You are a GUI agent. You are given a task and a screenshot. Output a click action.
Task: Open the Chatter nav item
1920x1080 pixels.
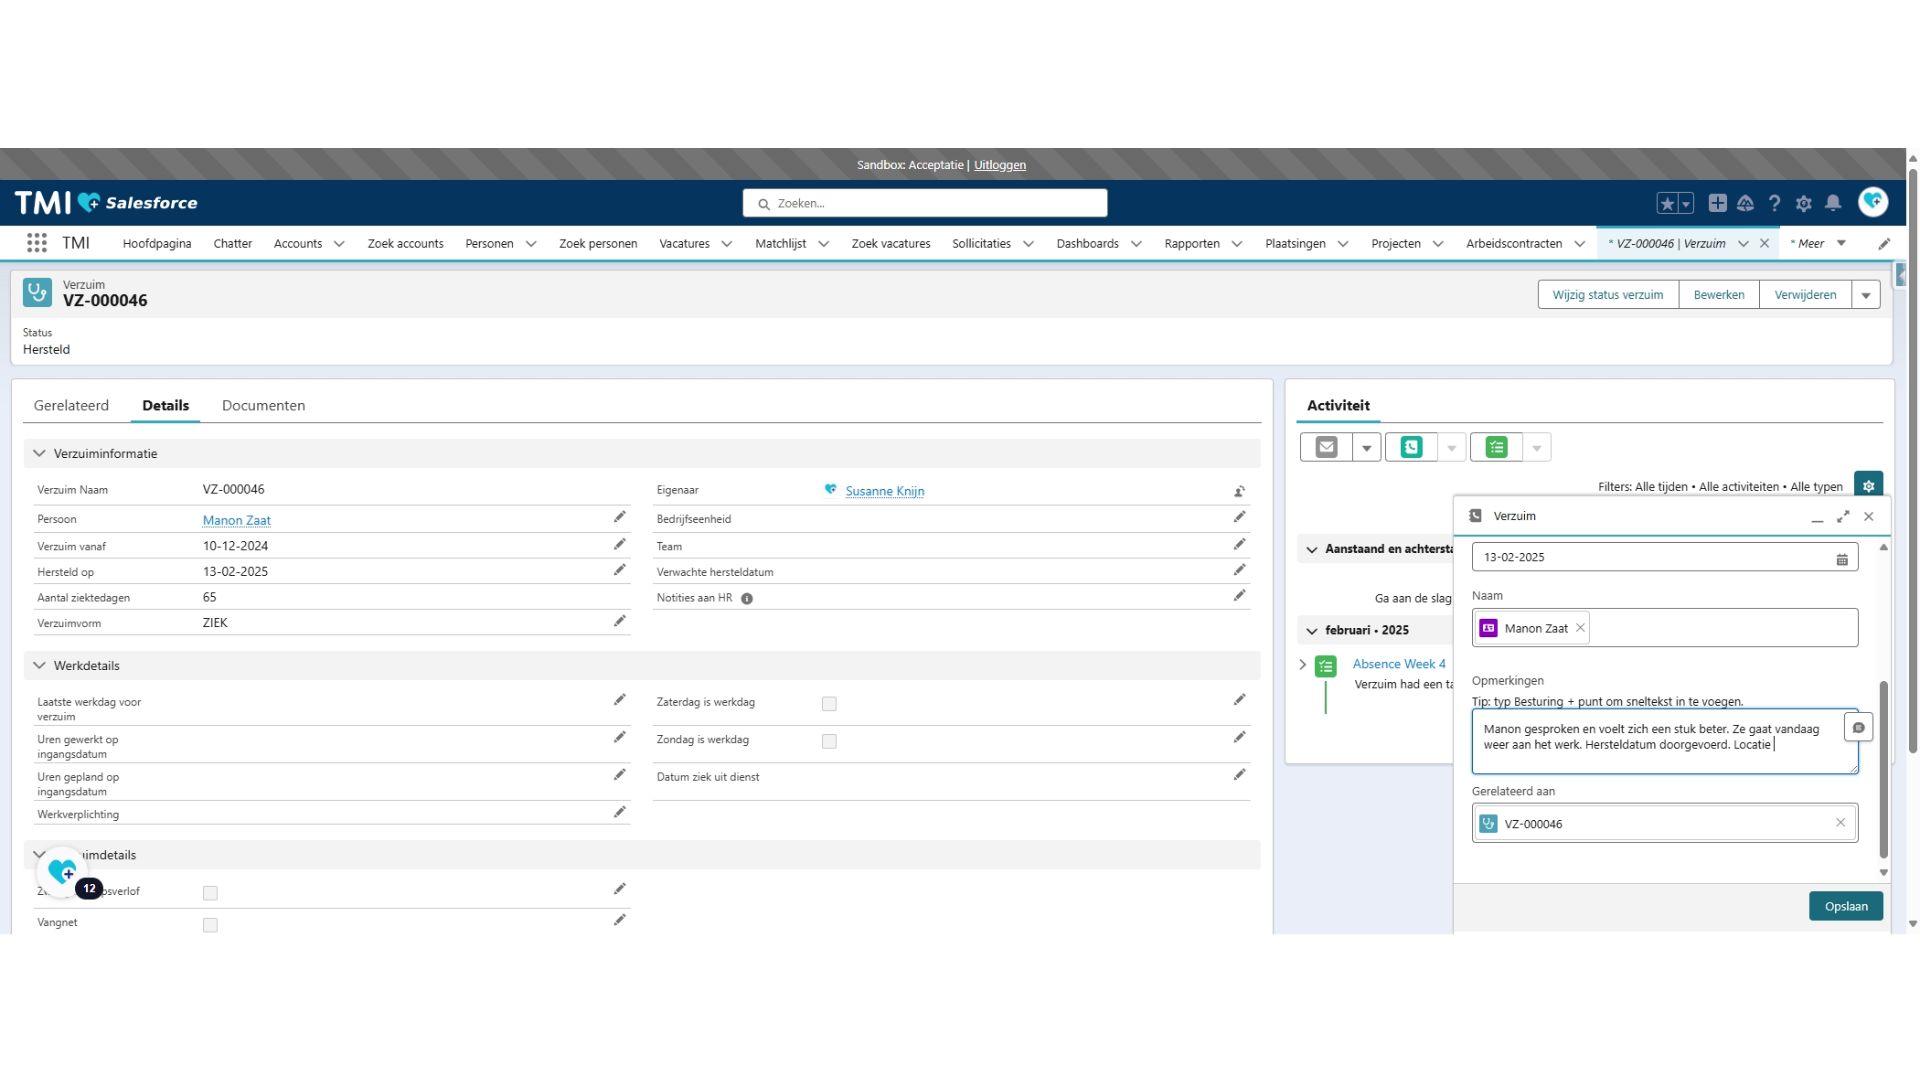pyautogui.click(x=233, y=243)
